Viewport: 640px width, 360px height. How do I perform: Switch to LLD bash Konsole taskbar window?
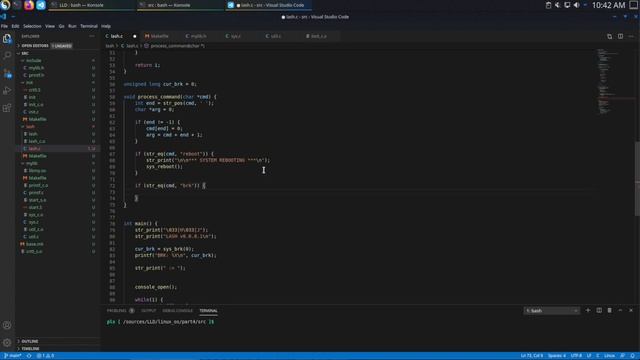[x=92, y=5]
